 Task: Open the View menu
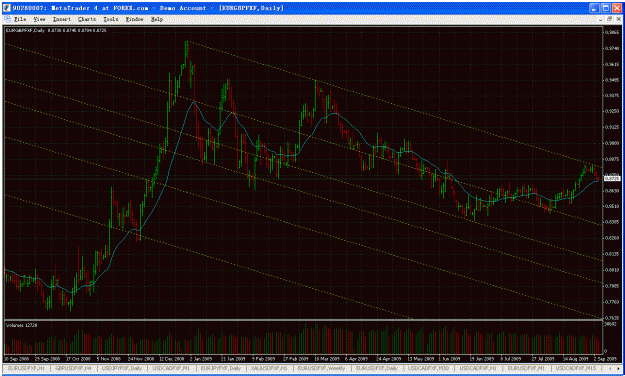(x=39, y=19)
